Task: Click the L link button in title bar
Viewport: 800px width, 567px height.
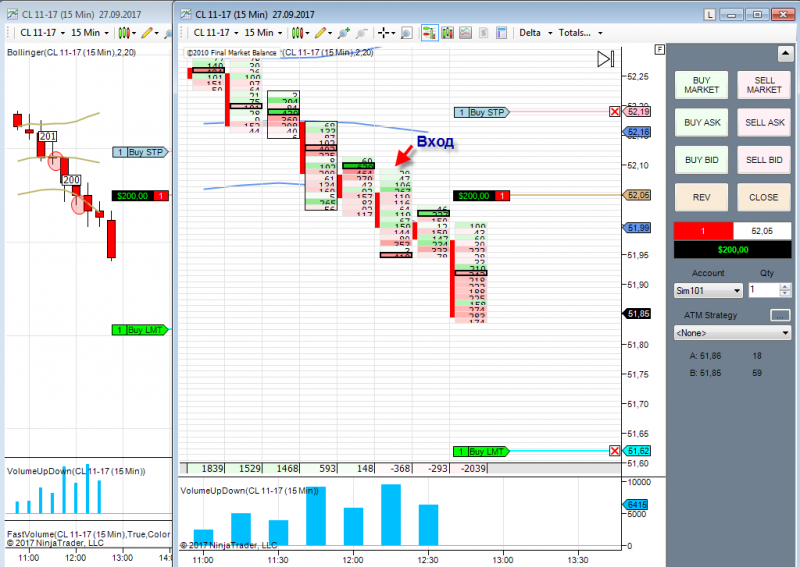Action: click(710, 15)
